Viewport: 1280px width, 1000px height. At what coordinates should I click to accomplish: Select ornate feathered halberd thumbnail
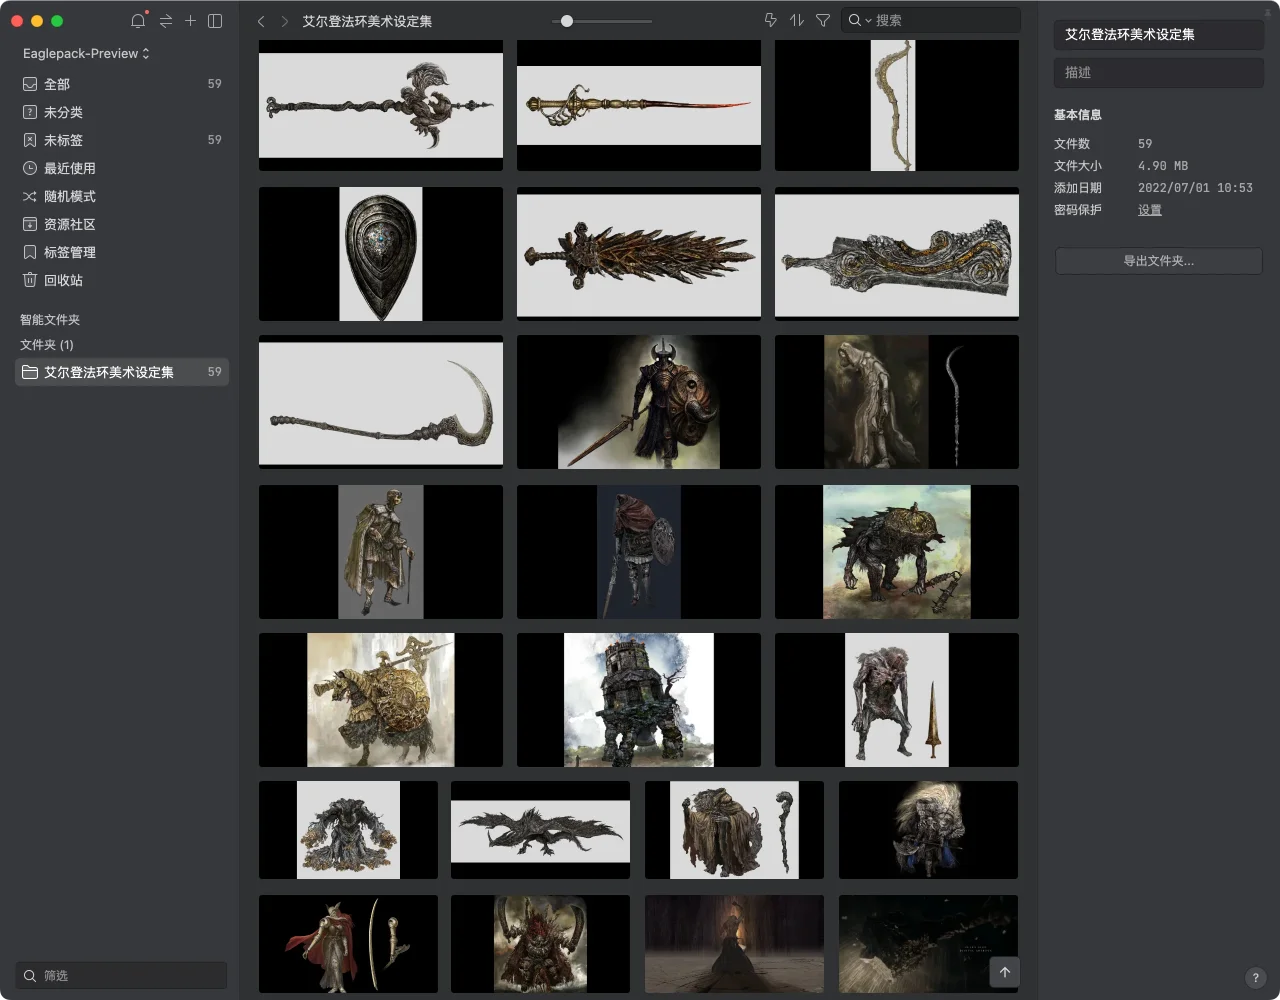point(381,105)
